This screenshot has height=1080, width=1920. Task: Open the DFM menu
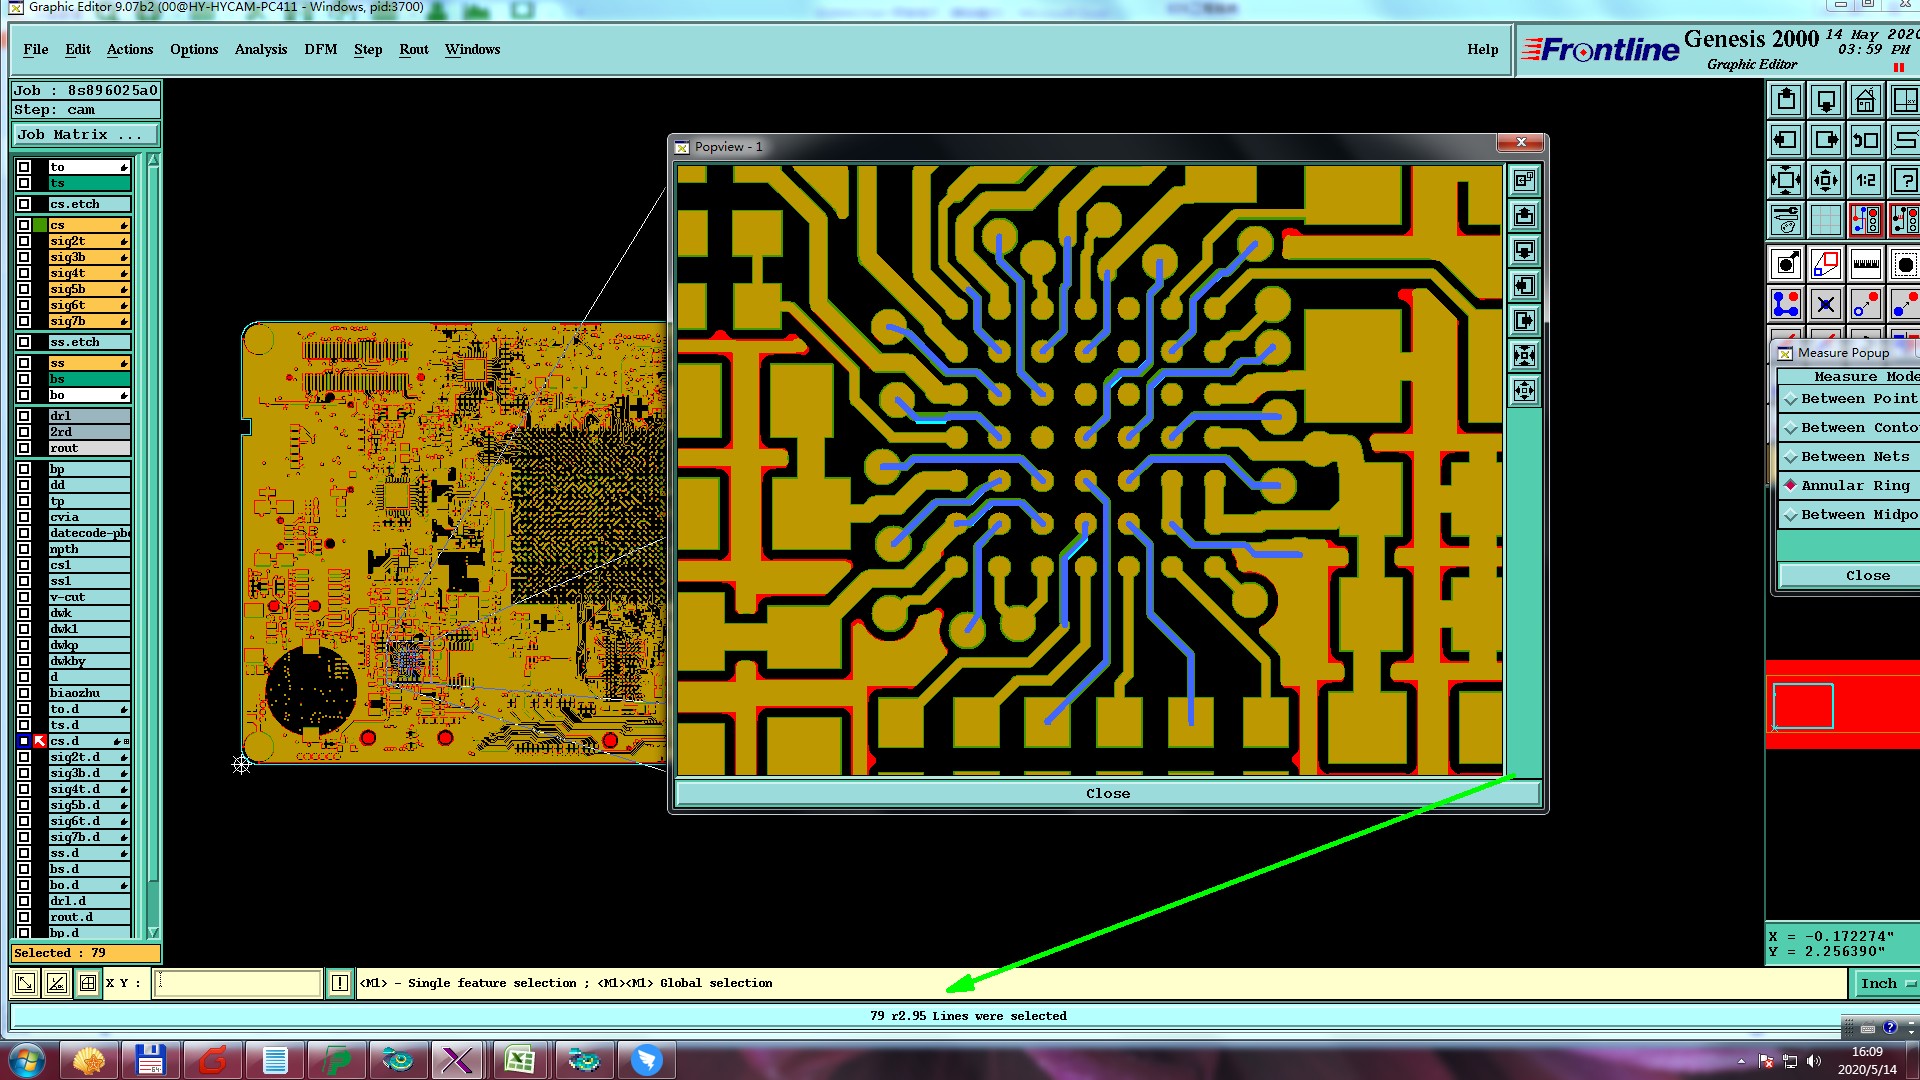pos(320,50)
